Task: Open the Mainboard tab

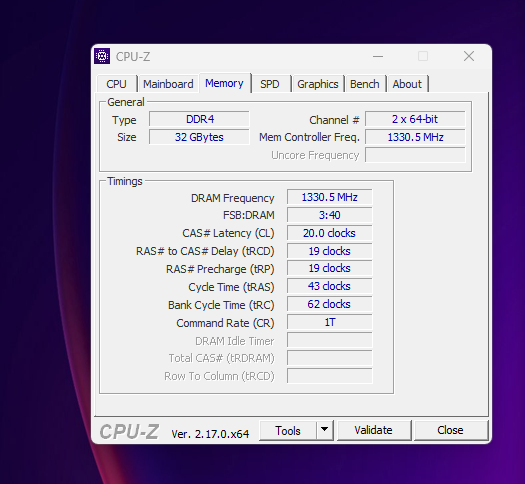Action: 168,84
